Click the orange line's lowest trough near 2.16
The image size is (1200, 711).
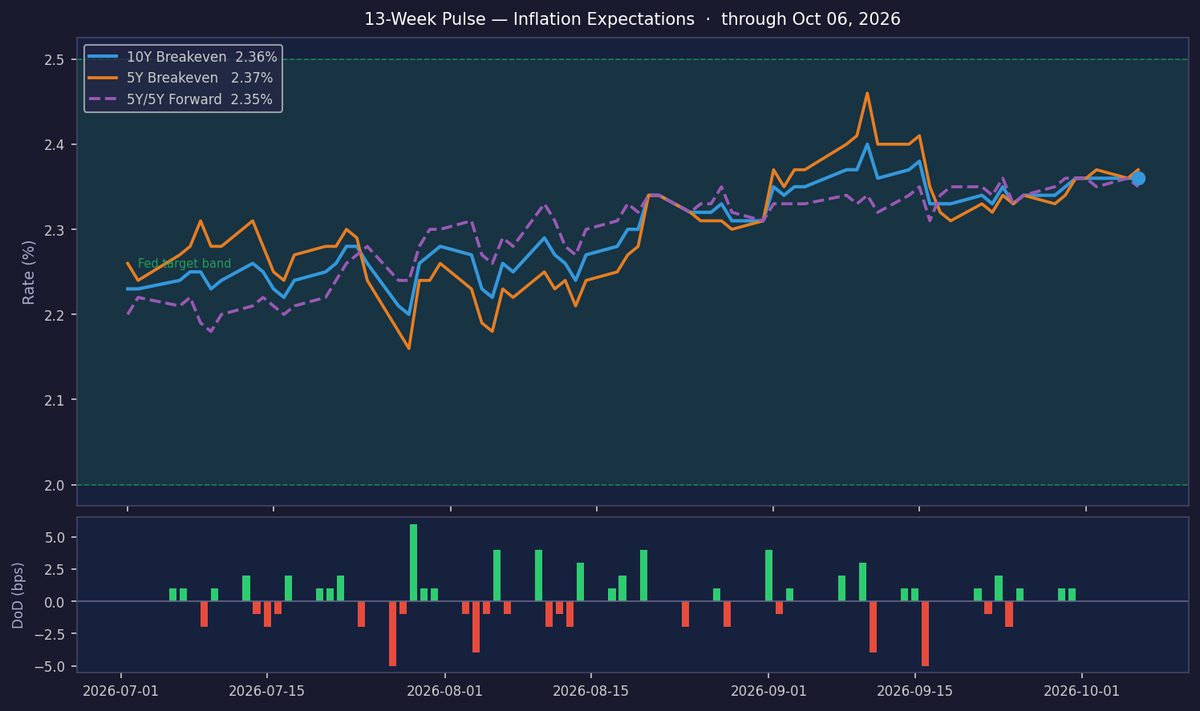(409, 348)
